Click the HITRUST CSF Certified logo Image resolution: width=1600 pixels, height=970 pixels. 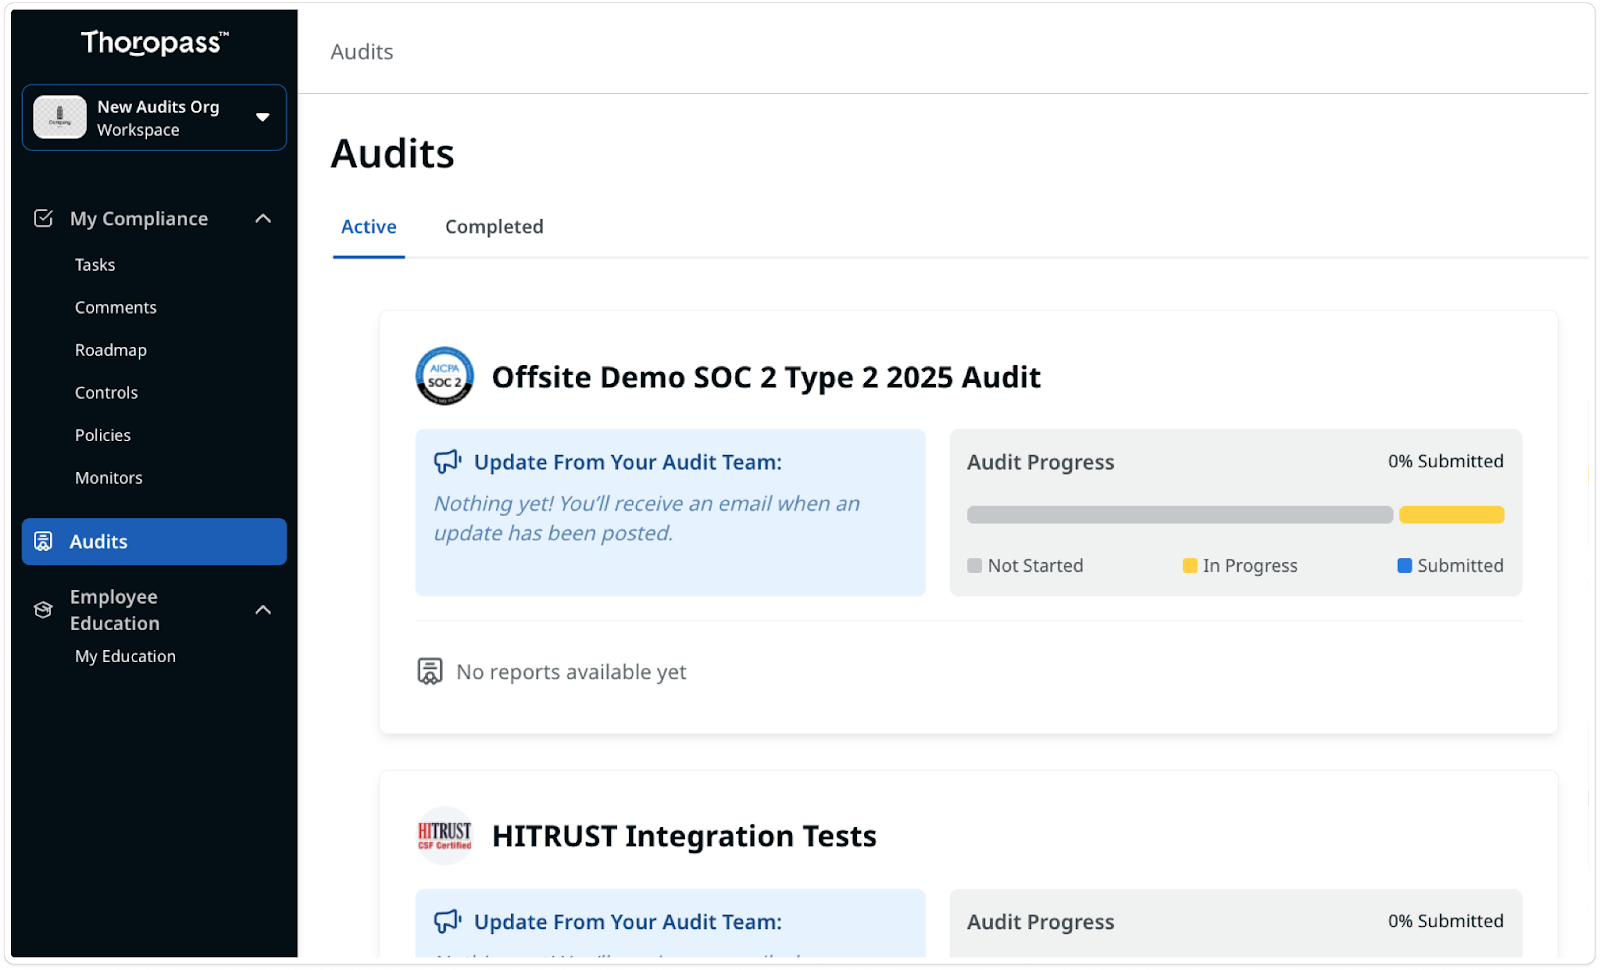tap(444, 835)
